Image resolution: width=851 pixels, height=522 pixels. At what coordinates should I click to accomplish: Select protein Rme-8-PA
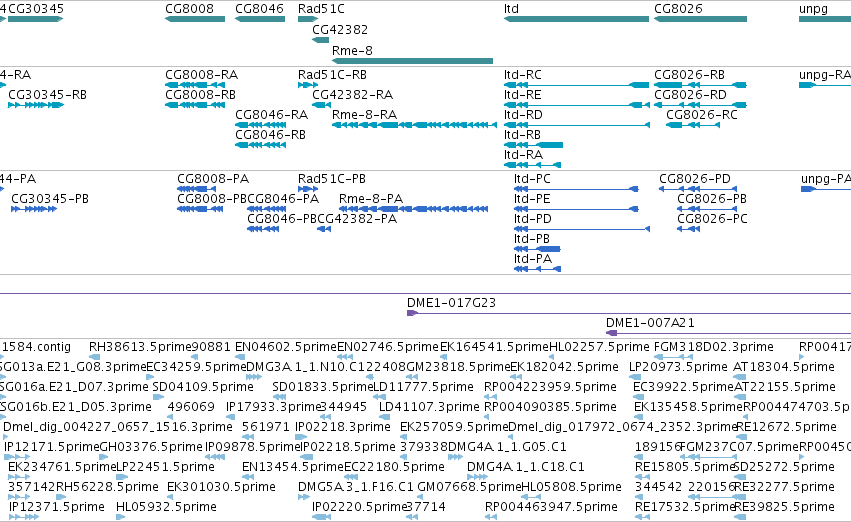[x=414, y=209]
